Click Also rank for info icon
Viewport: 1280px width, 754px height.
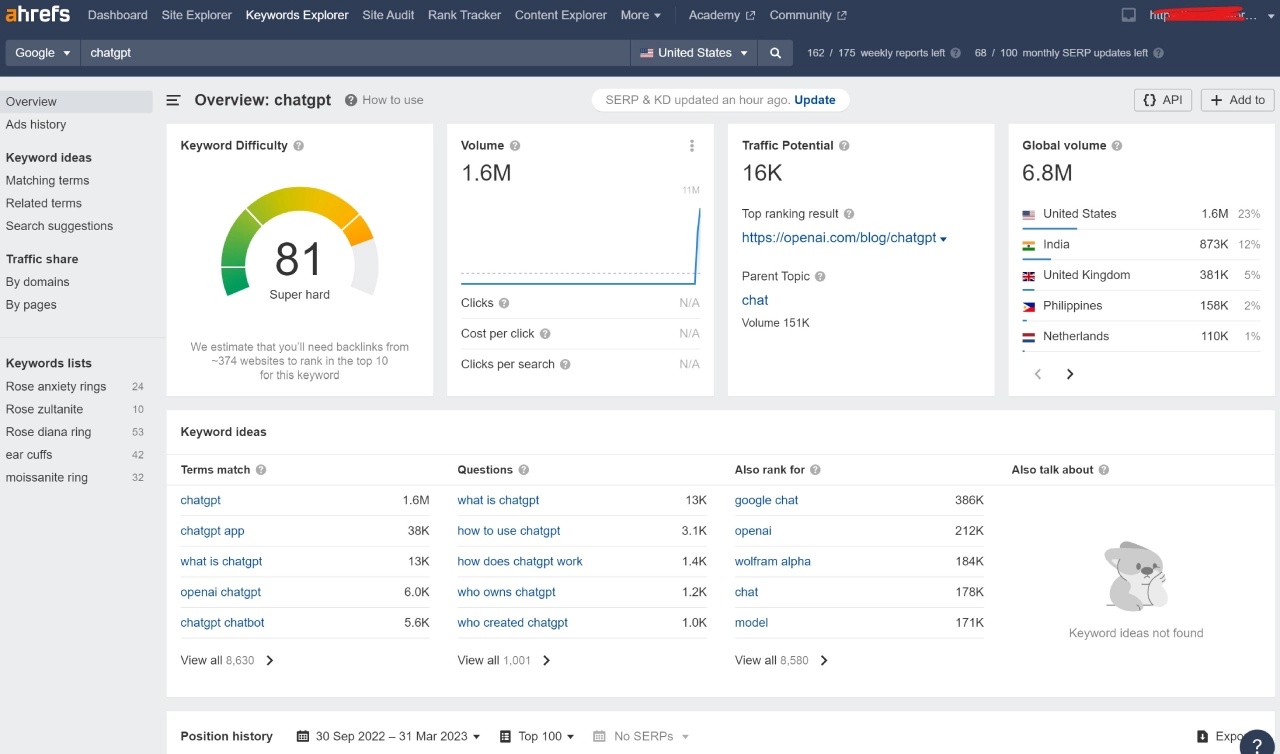(815, 470)
